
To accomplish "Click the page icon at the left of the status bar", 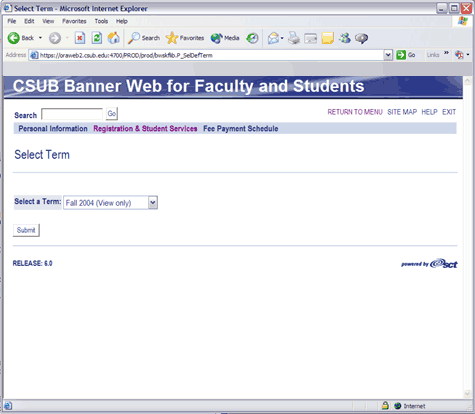I will tap(8, 406).
